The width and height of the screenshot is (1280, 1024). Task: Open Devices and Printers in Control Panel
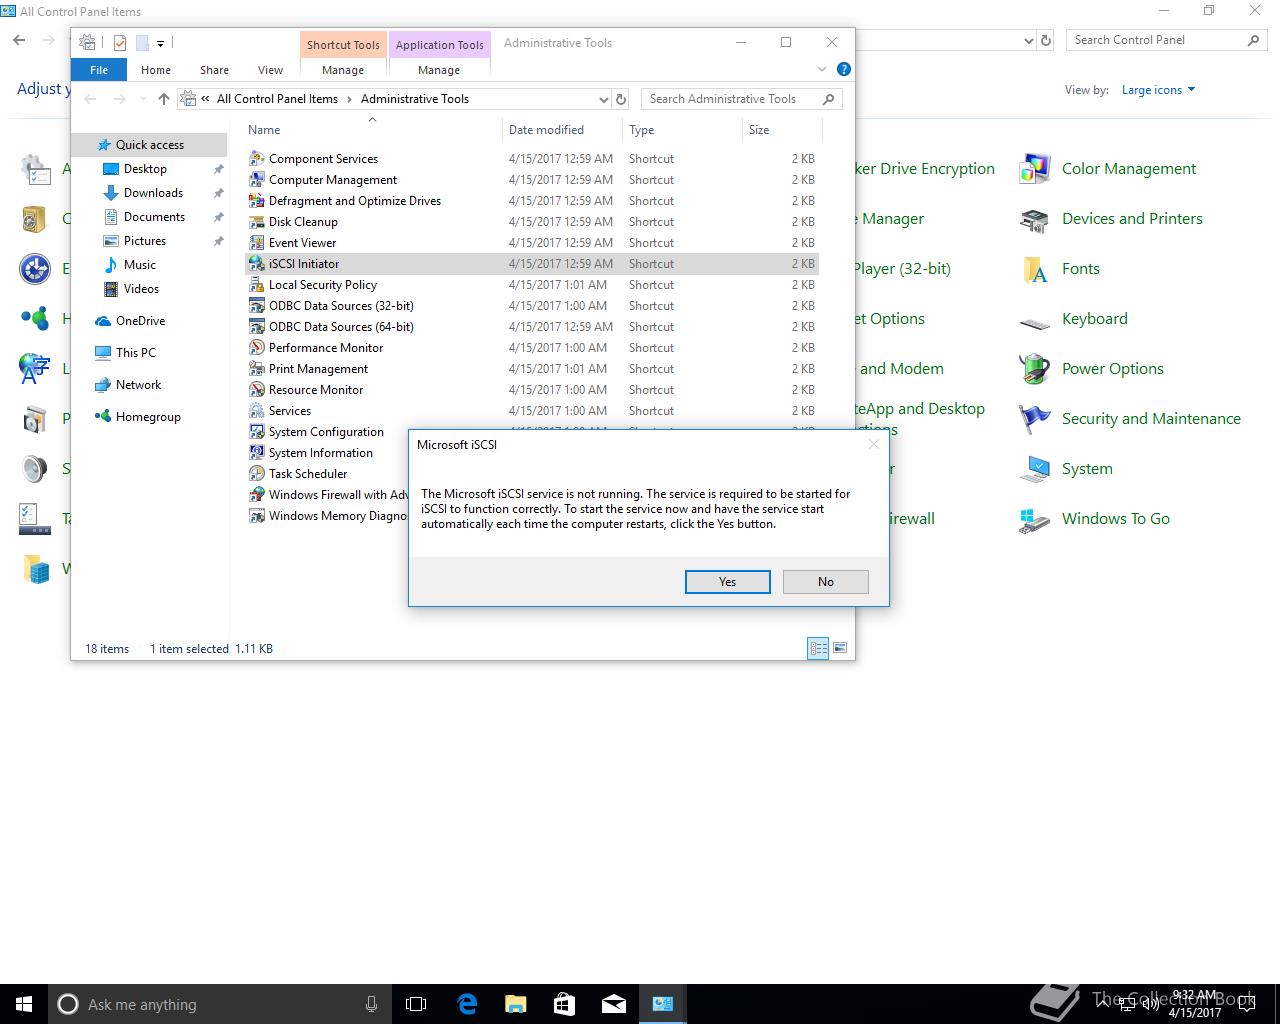pyautogui.click(x=1111, y=219)
